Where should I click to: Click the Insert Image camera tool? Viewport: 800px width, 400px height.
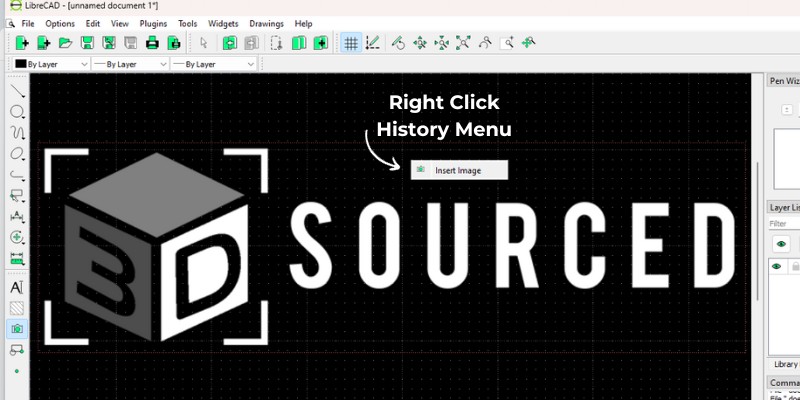pos(17,329)
